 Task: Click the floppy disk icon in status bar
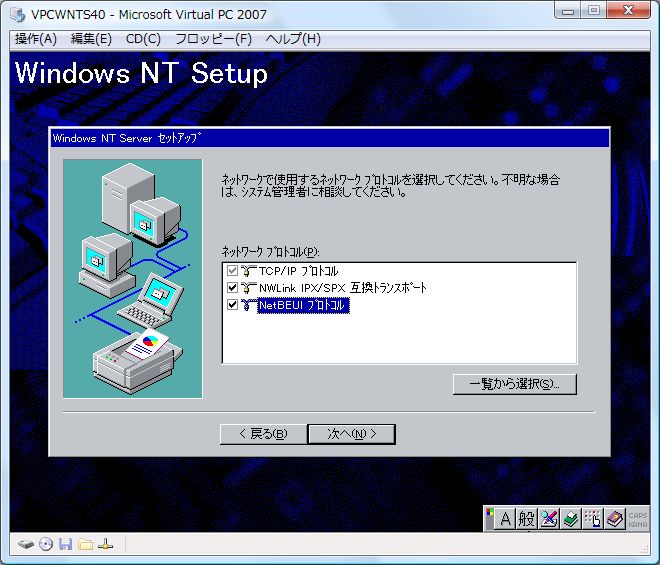coord(66,544)
